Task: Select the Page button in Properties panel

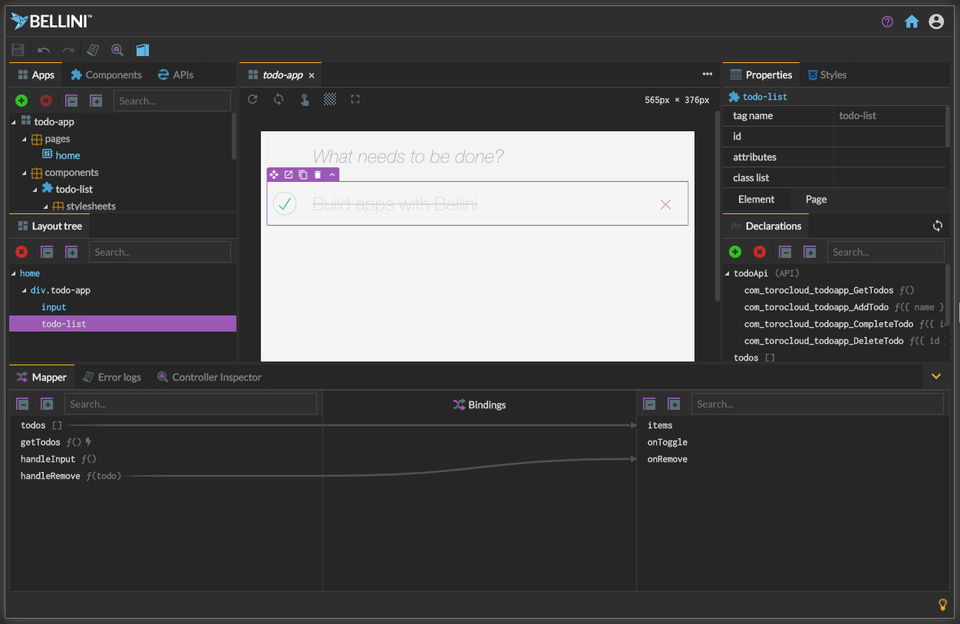Action: pos(816,199)
